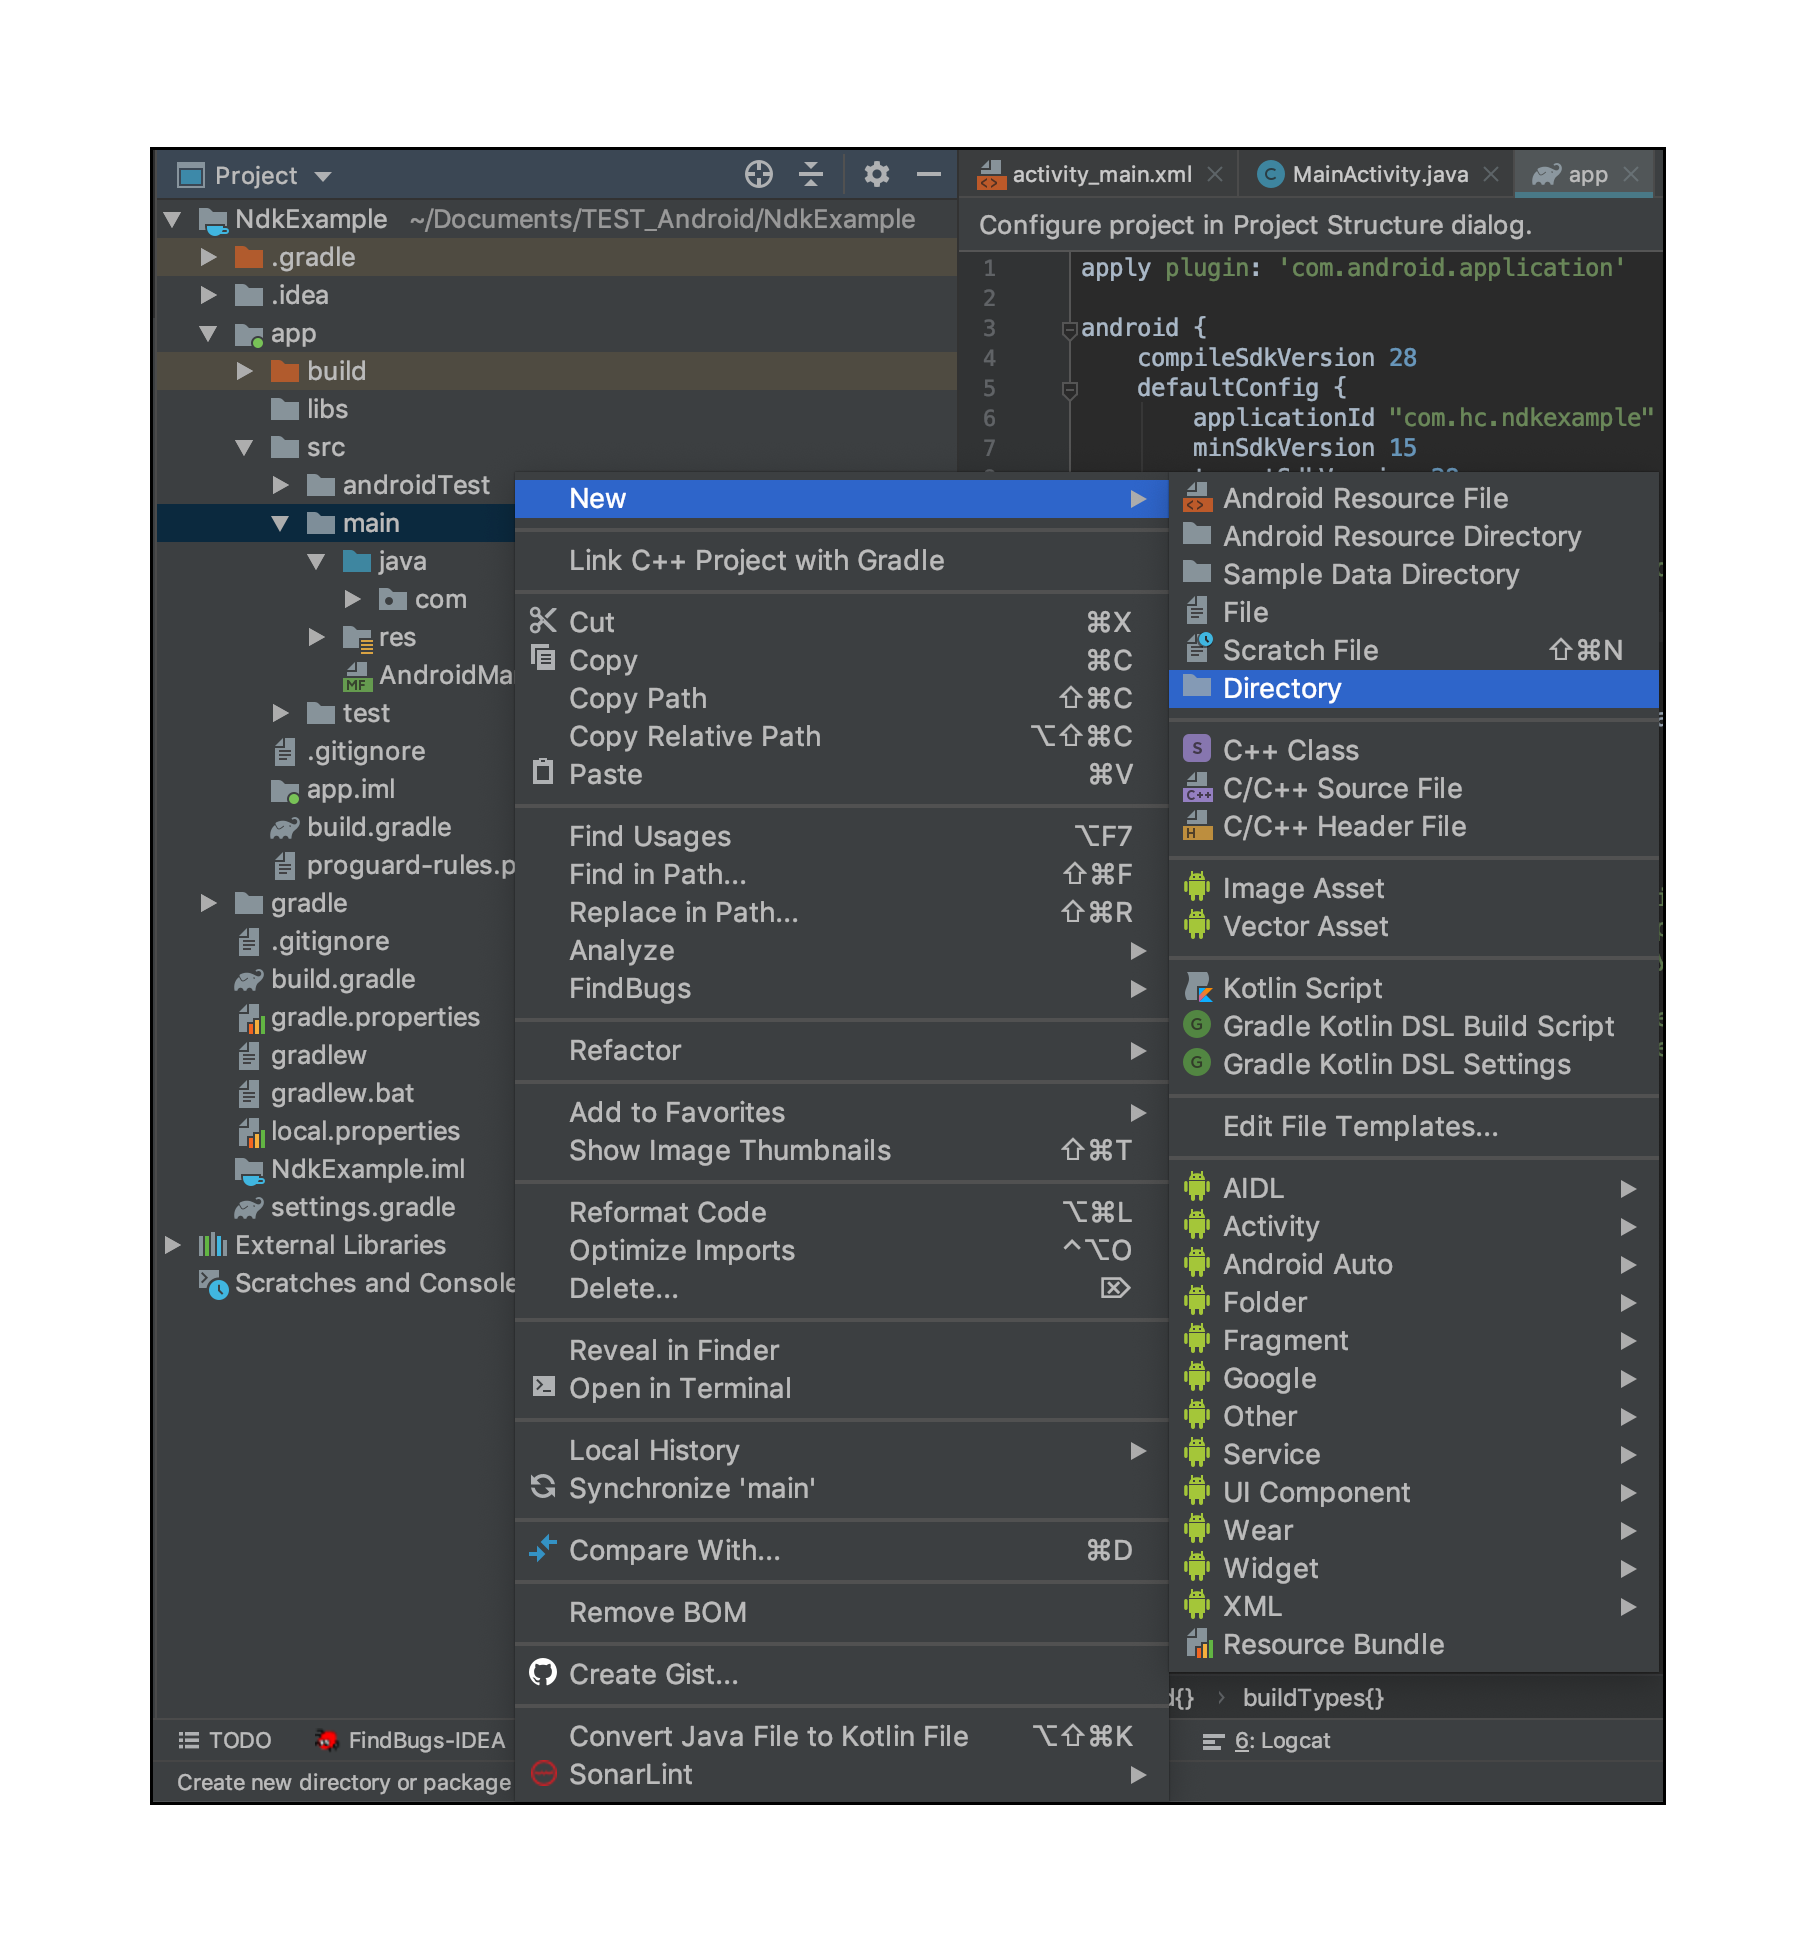
Task: Click the Image Asset android icon
Action: (1197, 887)
